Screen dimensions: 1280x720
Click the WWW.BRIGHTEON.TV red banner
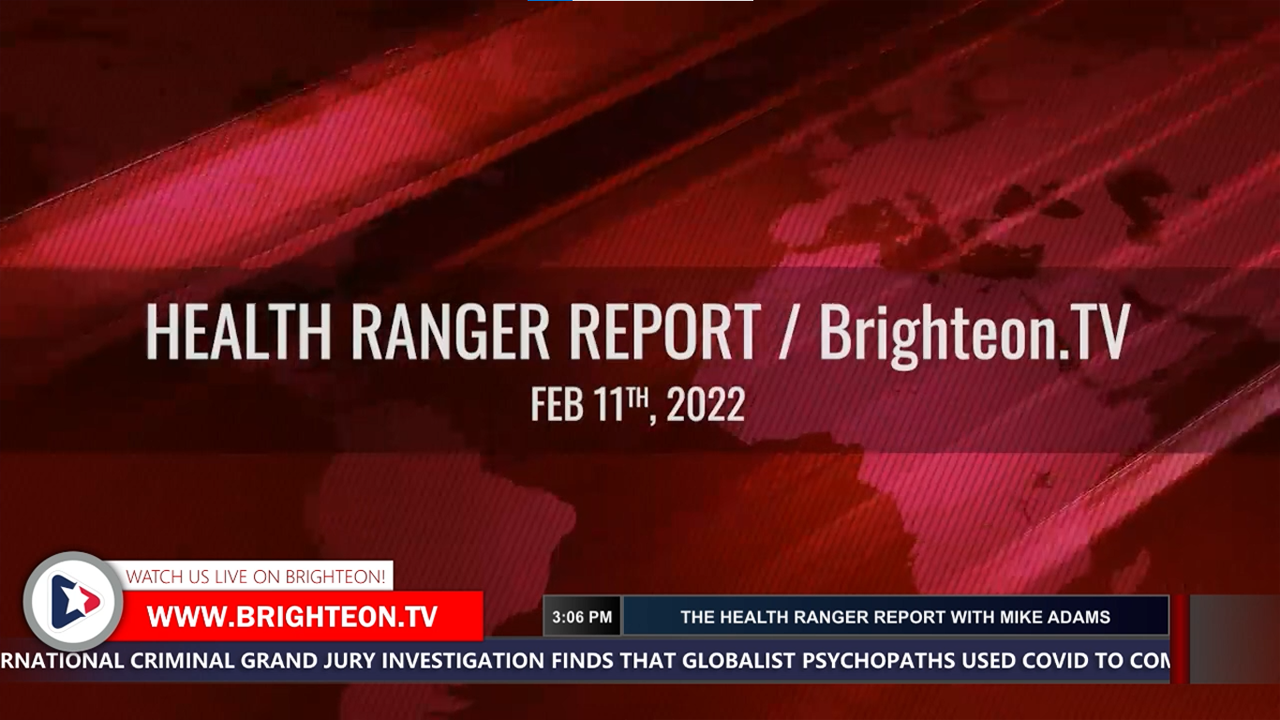click(x=292, y=617)
